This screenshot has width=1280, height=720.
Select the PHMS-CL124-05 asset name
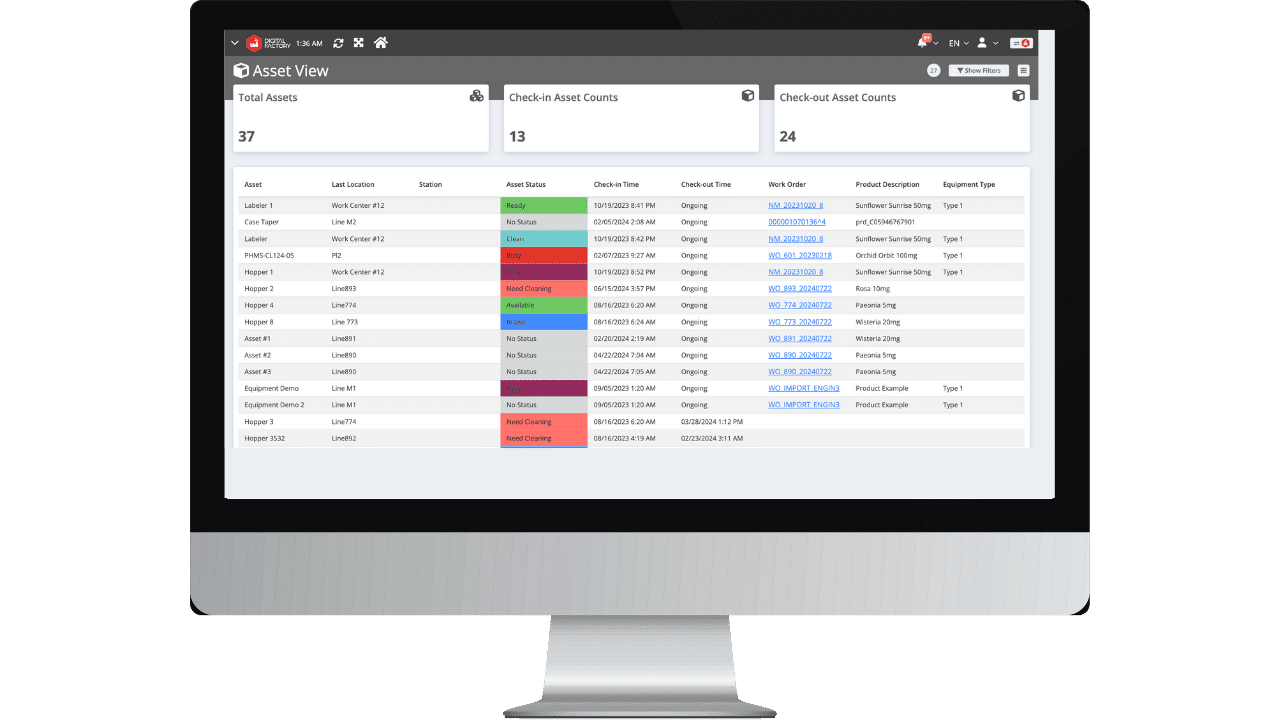(x=267, y=255)
